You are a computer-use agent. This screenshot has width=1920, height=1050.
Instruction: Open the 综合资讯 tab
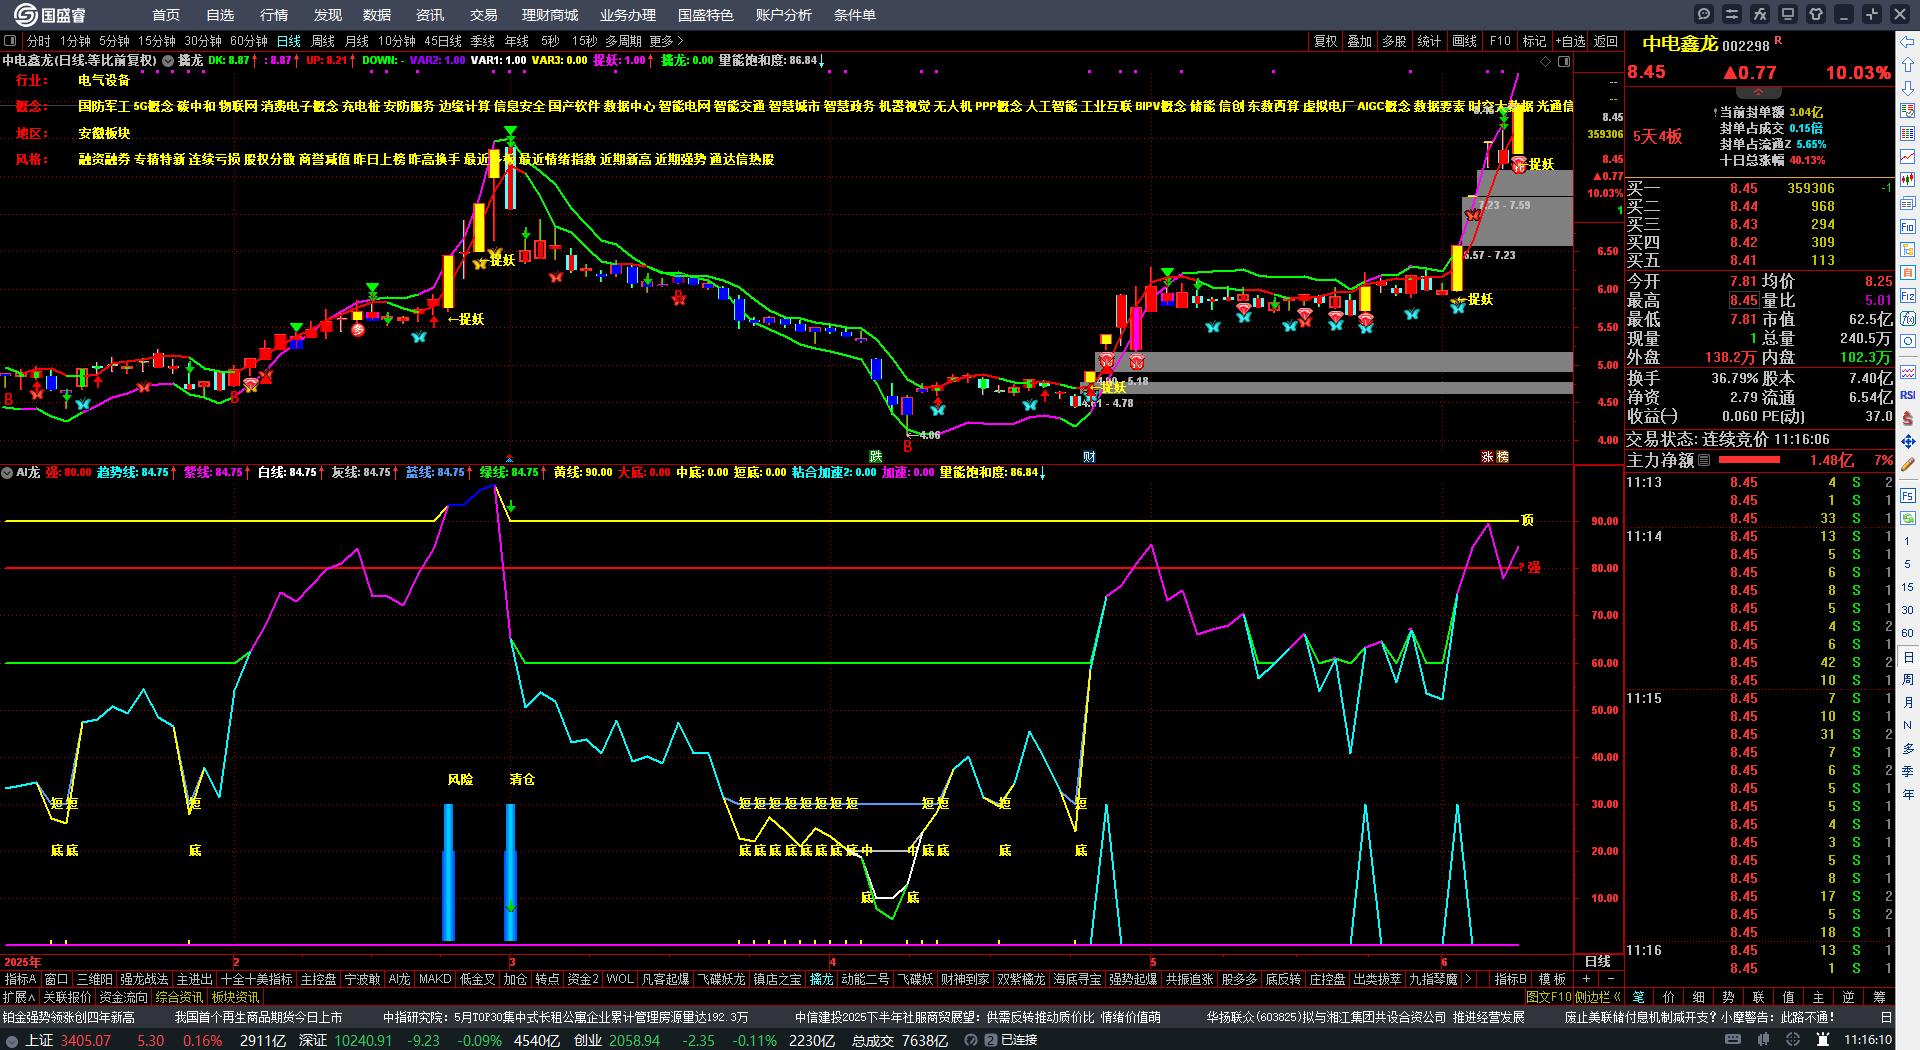[x=179, y=997]
